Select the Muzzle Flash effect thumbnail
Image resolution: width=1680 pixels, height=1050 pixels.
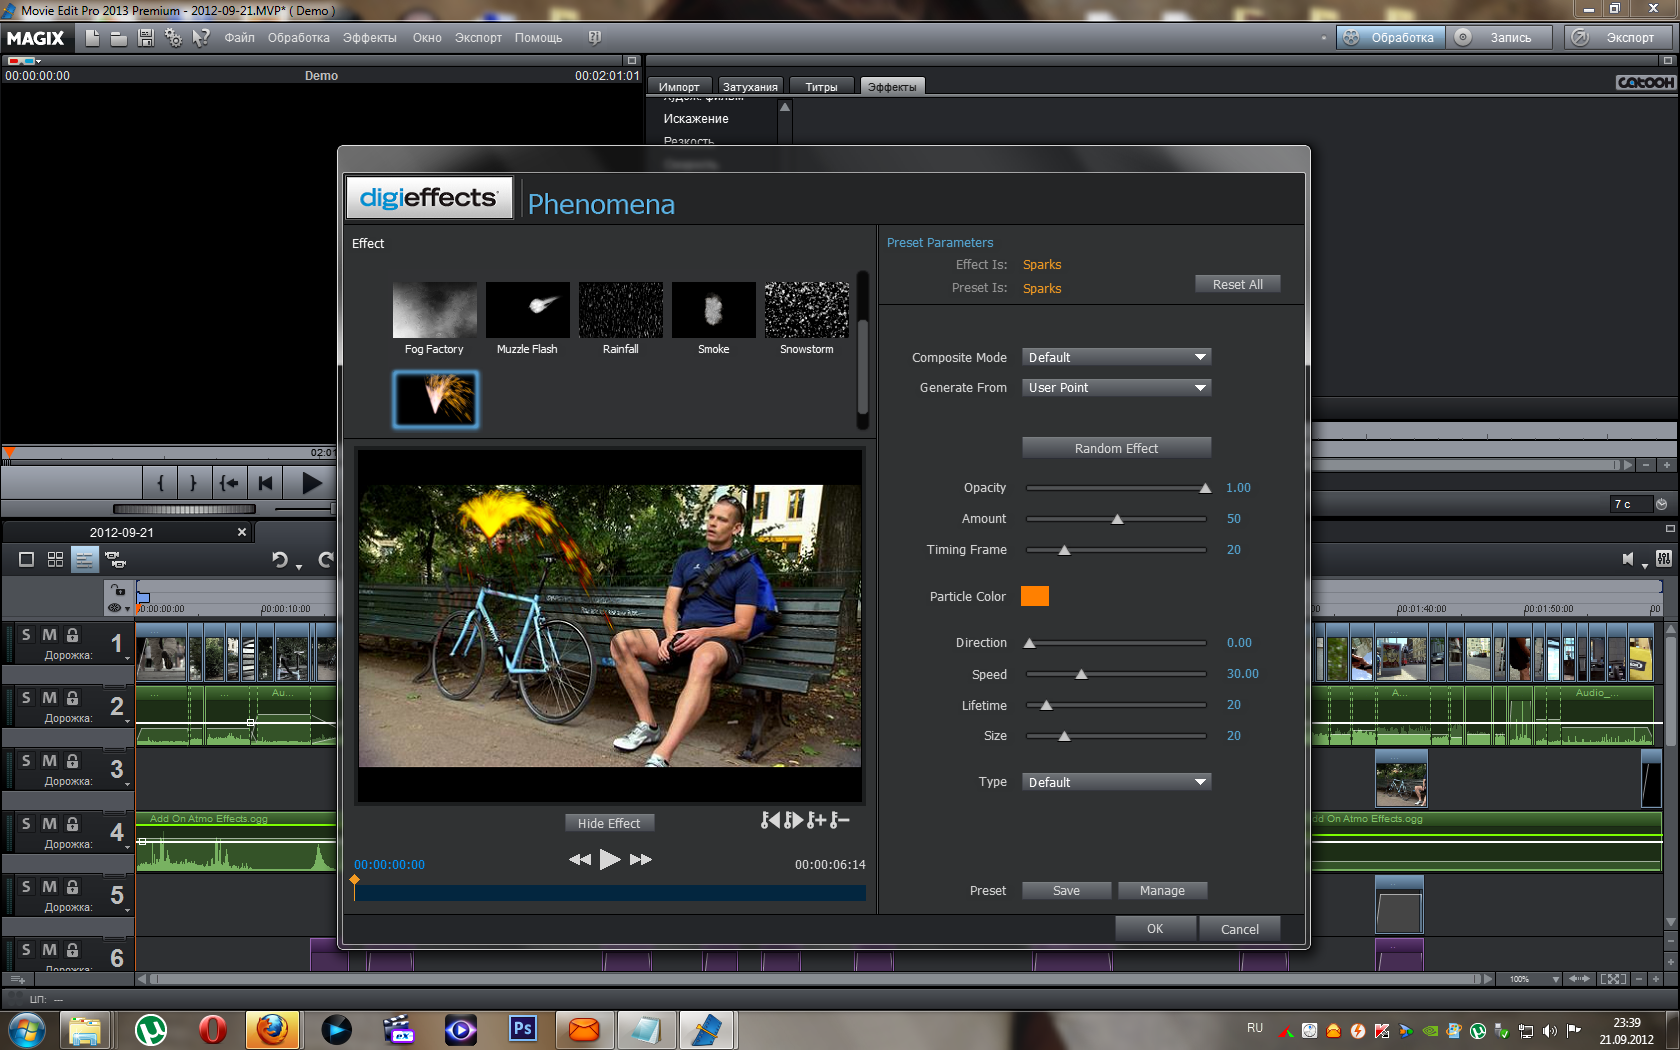click(527, 310)
